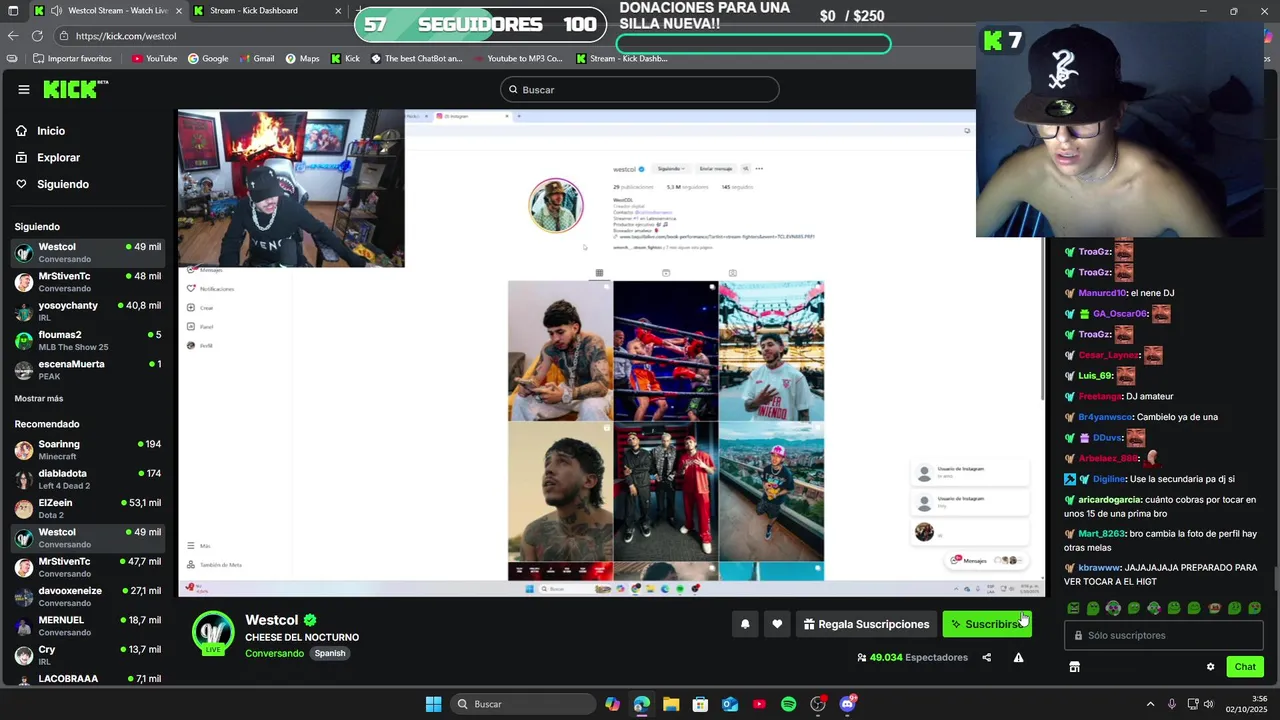Open recommended channel MERNUEL

point(88,626)
